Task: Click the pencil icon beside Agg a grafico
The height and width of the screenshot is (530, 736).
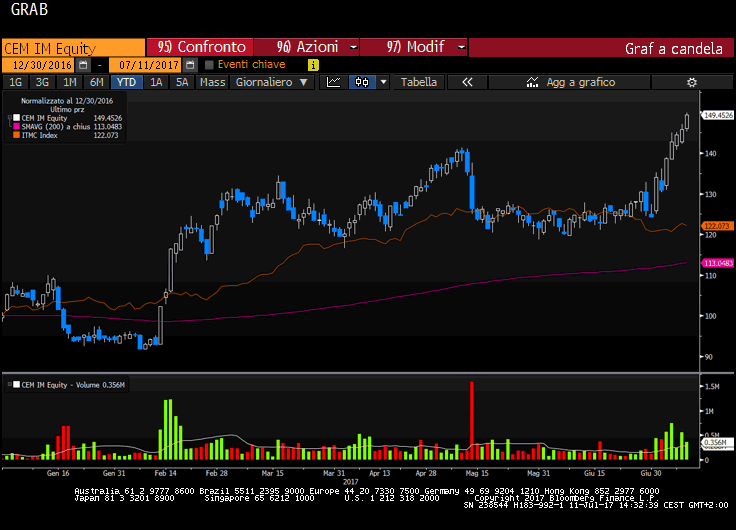Action: 533,82
